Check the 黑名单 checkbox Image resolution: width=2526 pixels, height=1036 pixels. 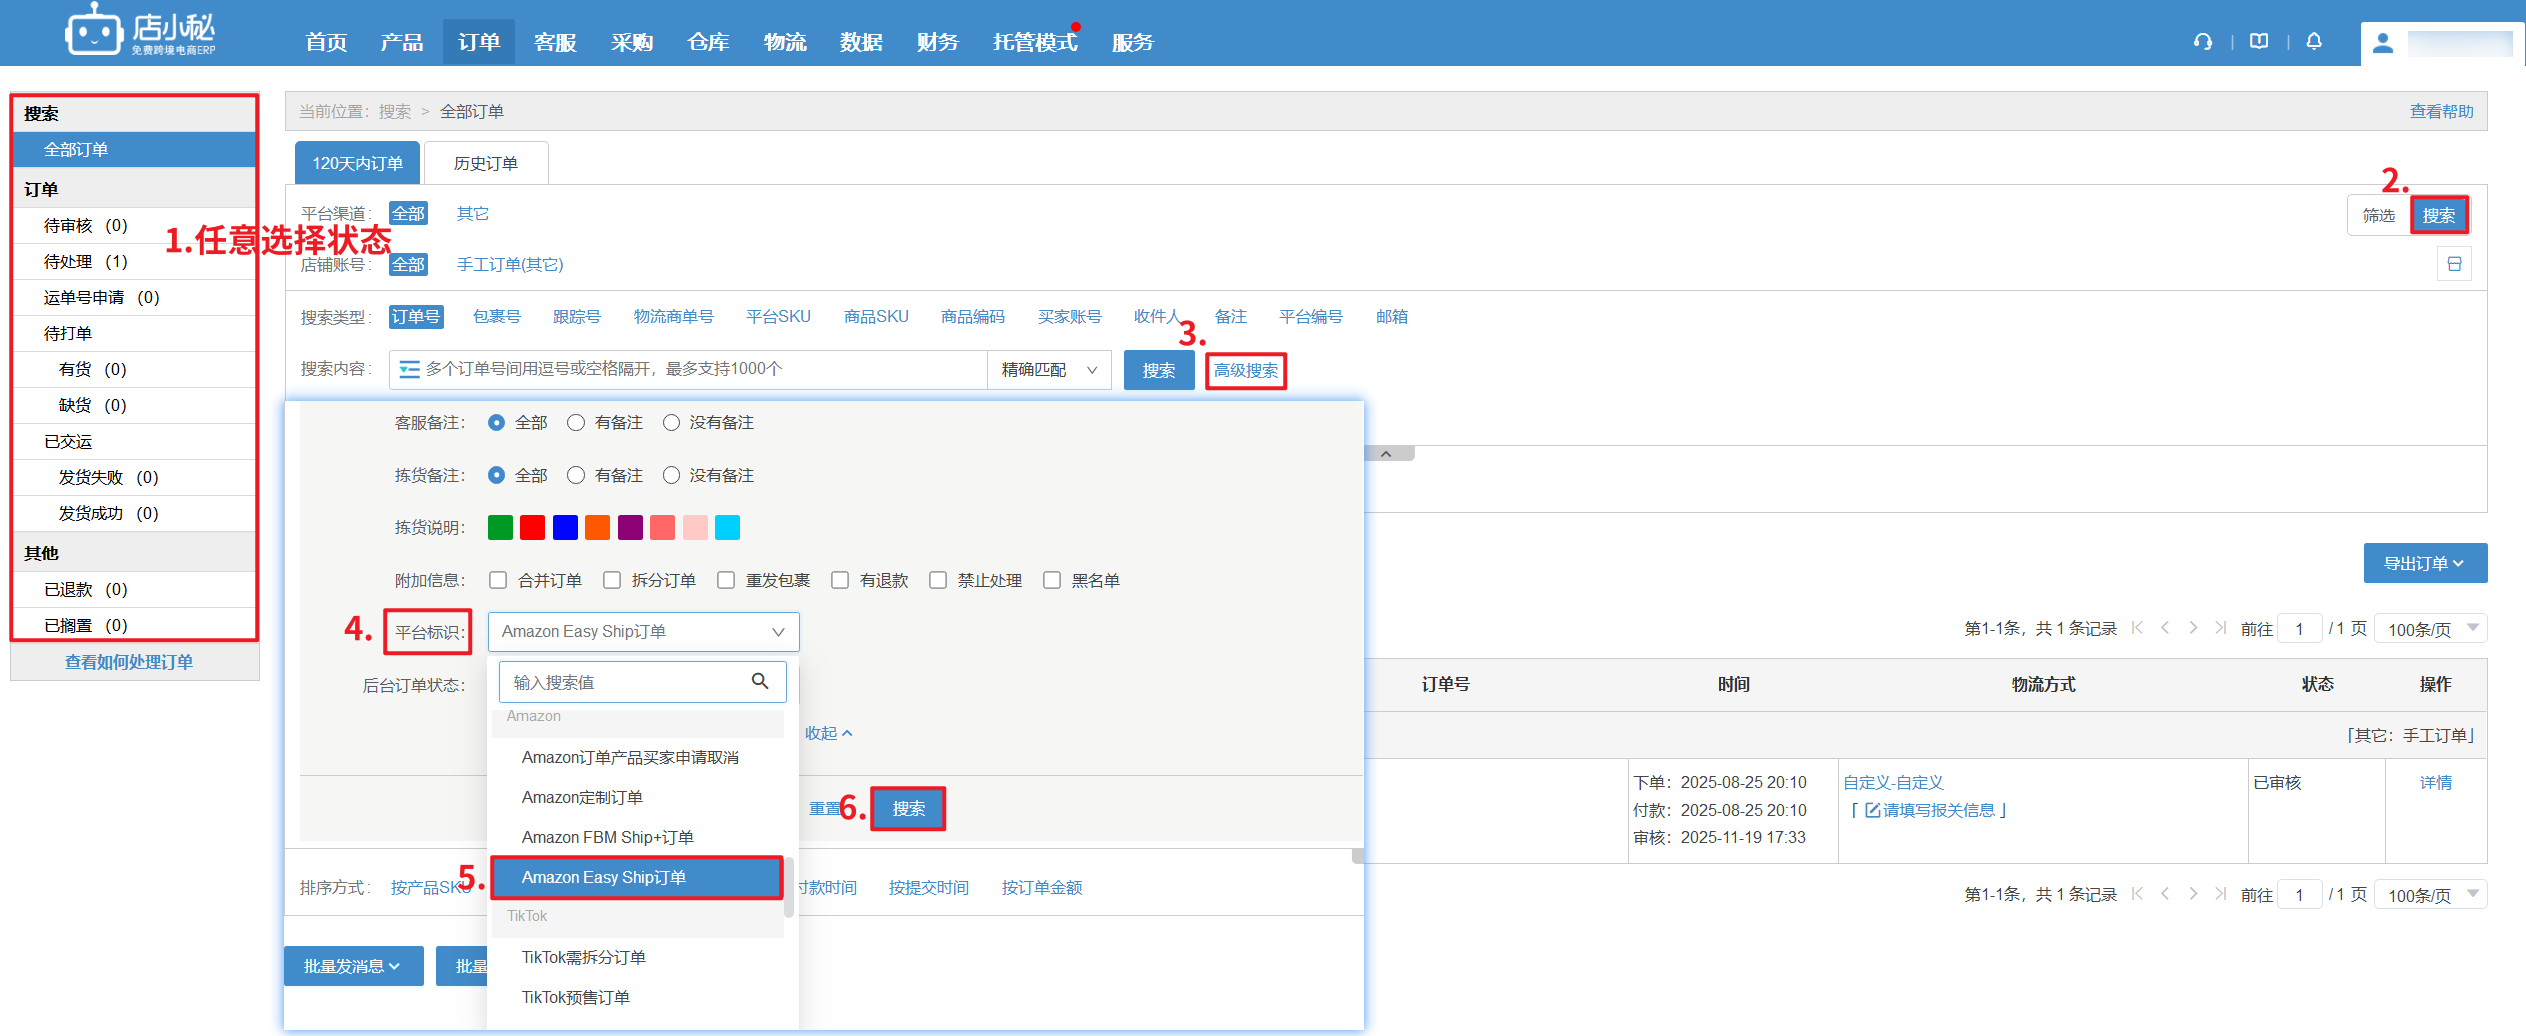pyautogui.click(x=1052, y=580)
